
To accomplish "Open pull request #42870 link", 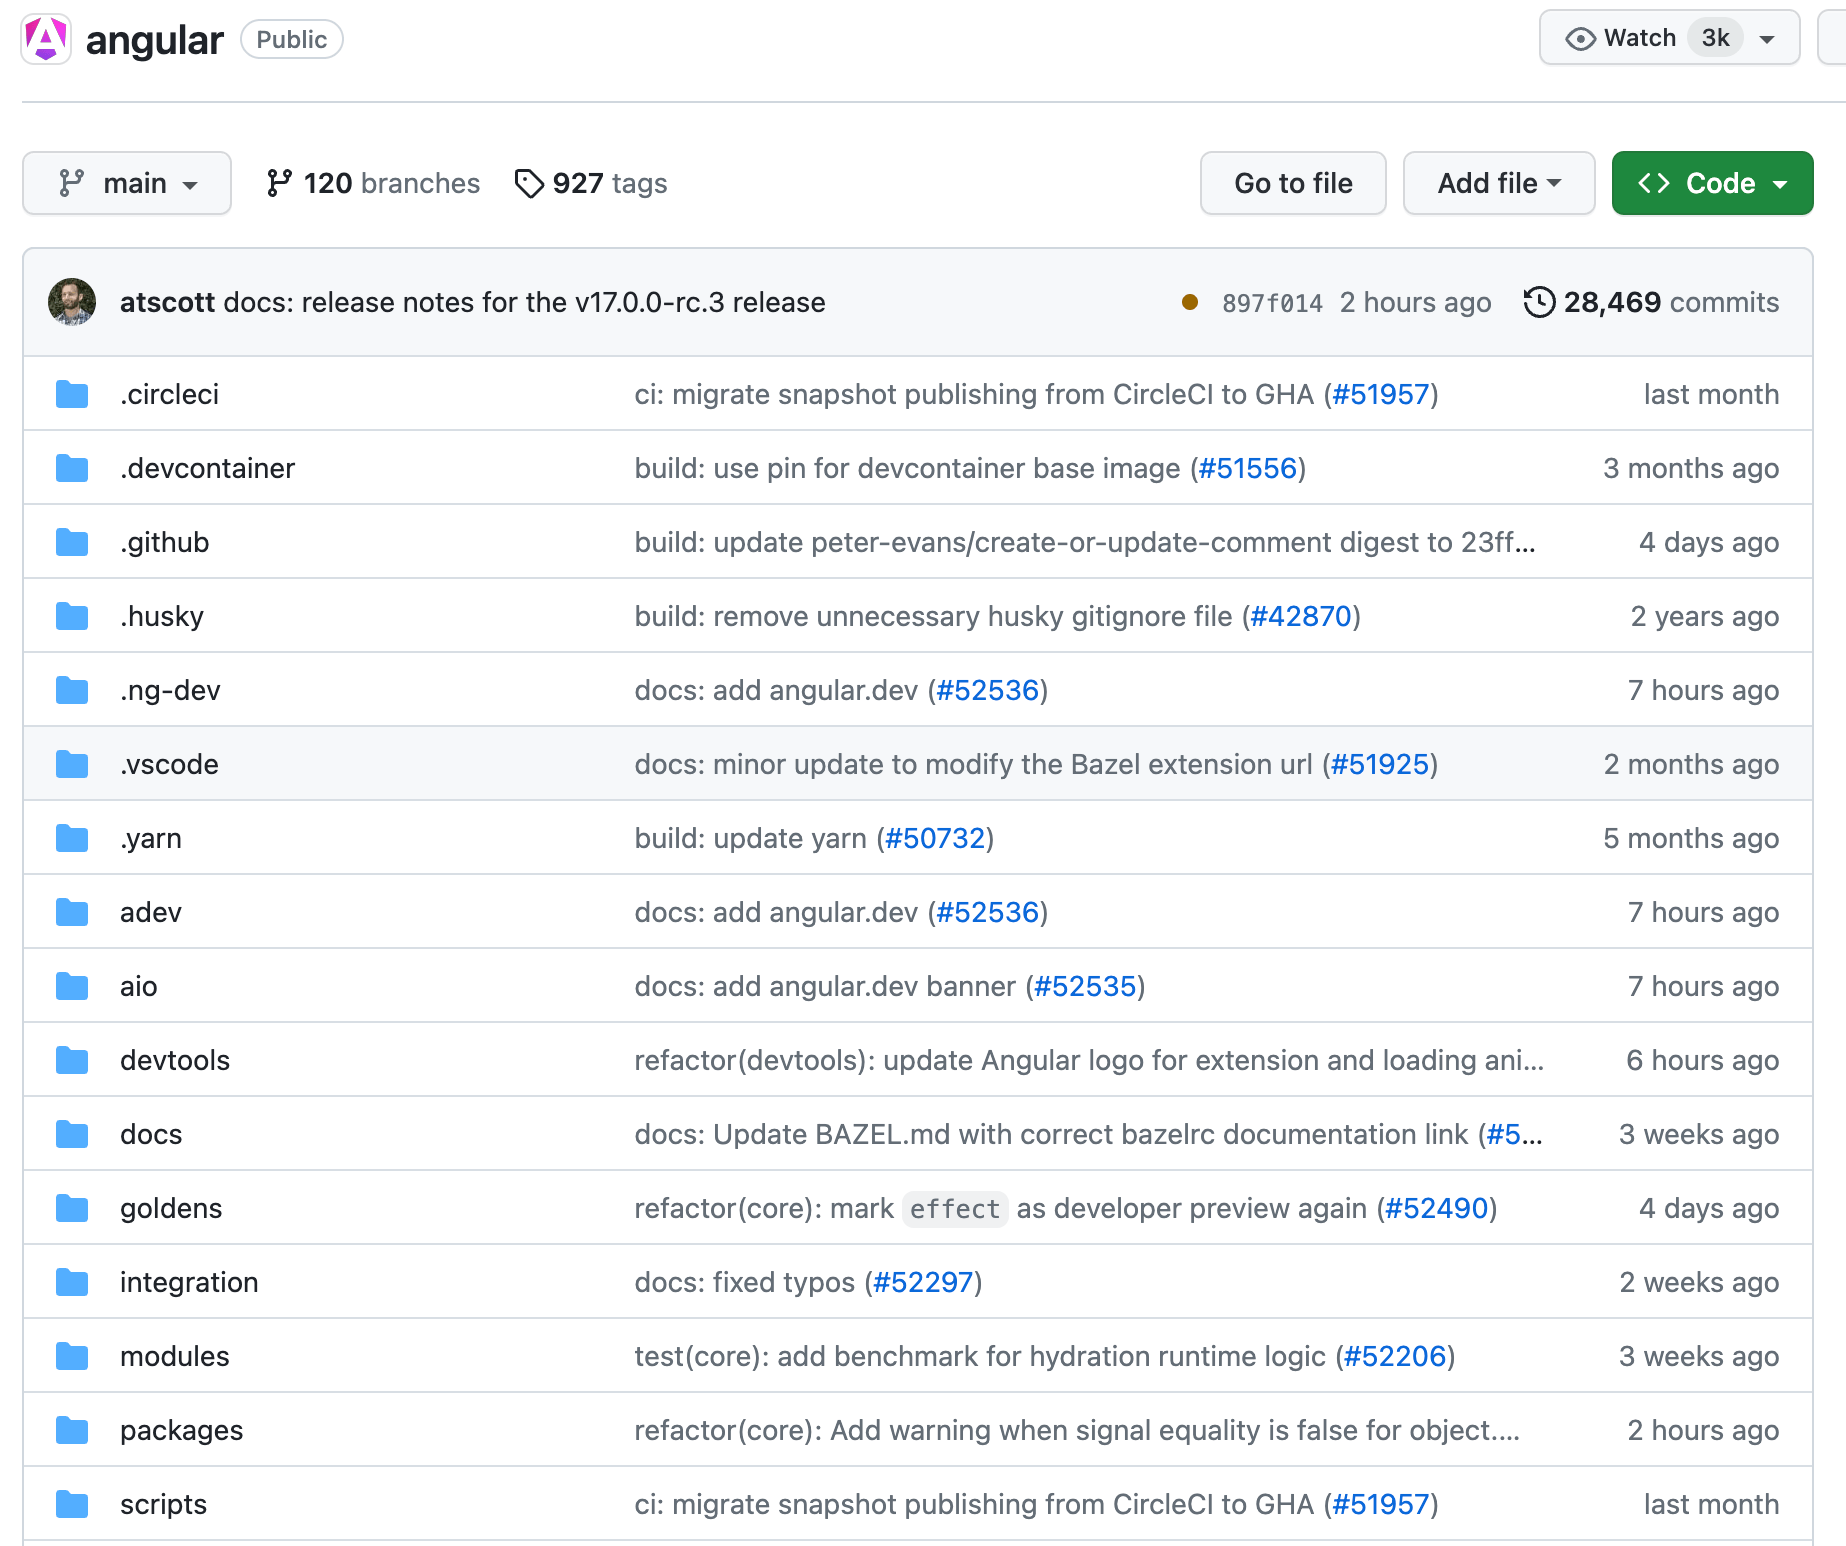I will (x=1301, y=616).
